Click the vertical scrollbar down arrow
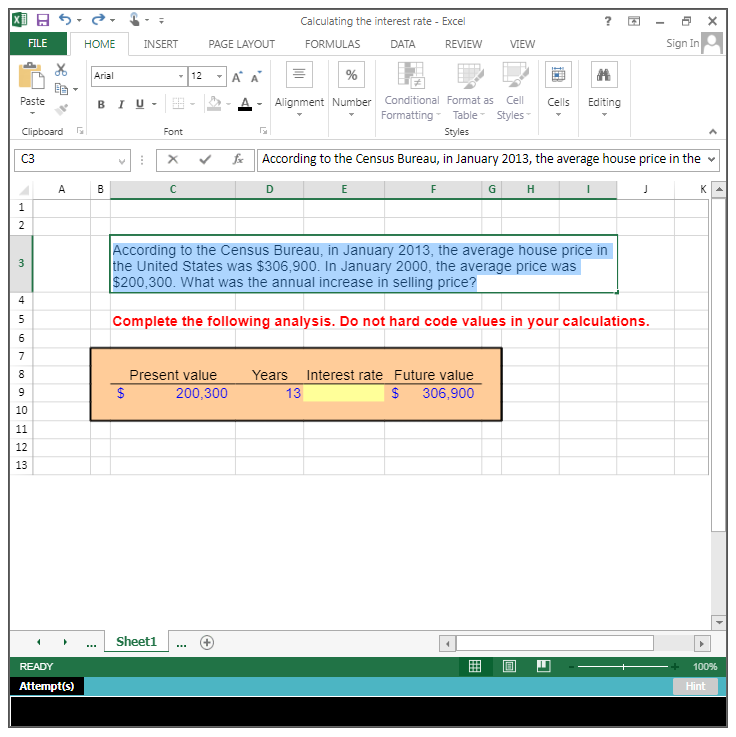The height and width of the screenshot is (737, 736). (719, 622)
